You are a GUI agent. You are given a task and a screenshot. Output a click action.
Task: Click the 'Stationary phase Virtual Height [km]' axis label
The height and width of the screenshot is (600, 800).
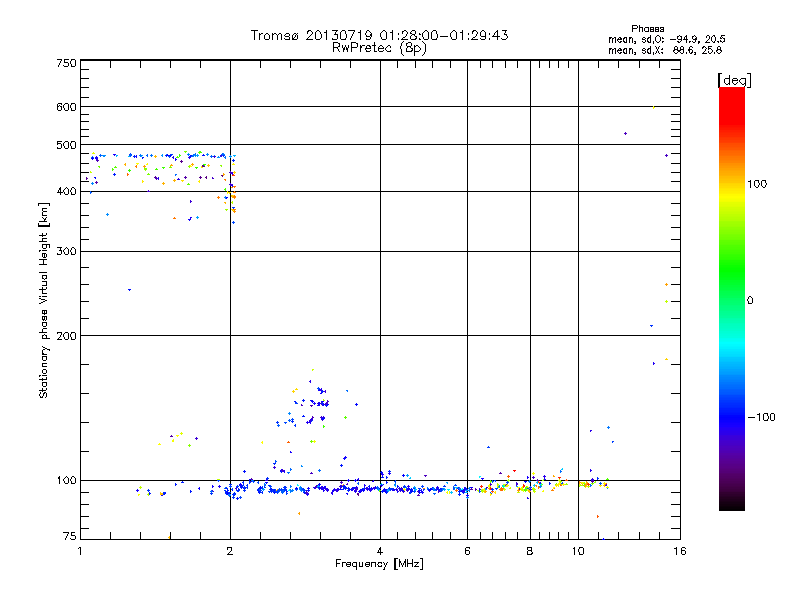(44, 300)
